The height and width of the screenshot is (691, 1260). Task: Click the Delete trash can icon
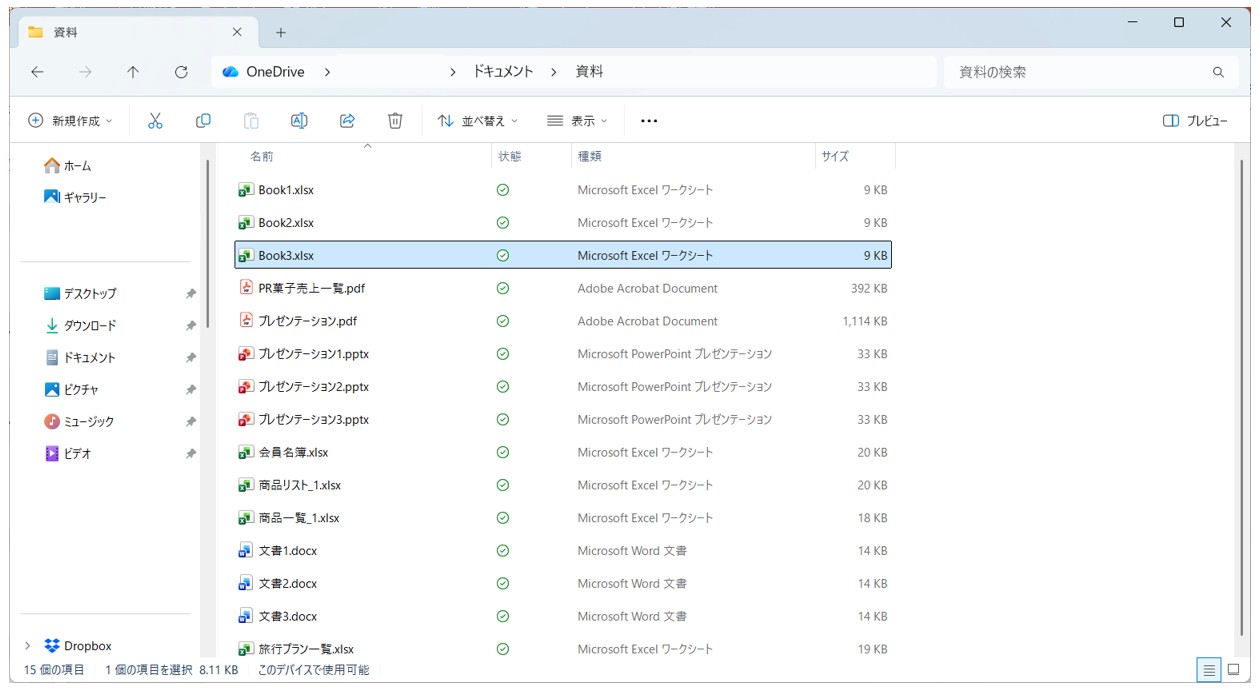coord(395,121)
